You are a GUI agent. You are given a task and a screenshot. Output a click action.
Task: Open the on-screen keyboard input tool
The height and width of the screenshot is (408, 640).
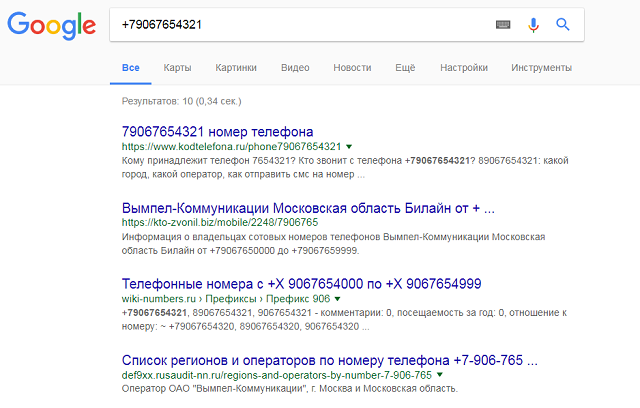pyautogui.click(x=503, y=25)
